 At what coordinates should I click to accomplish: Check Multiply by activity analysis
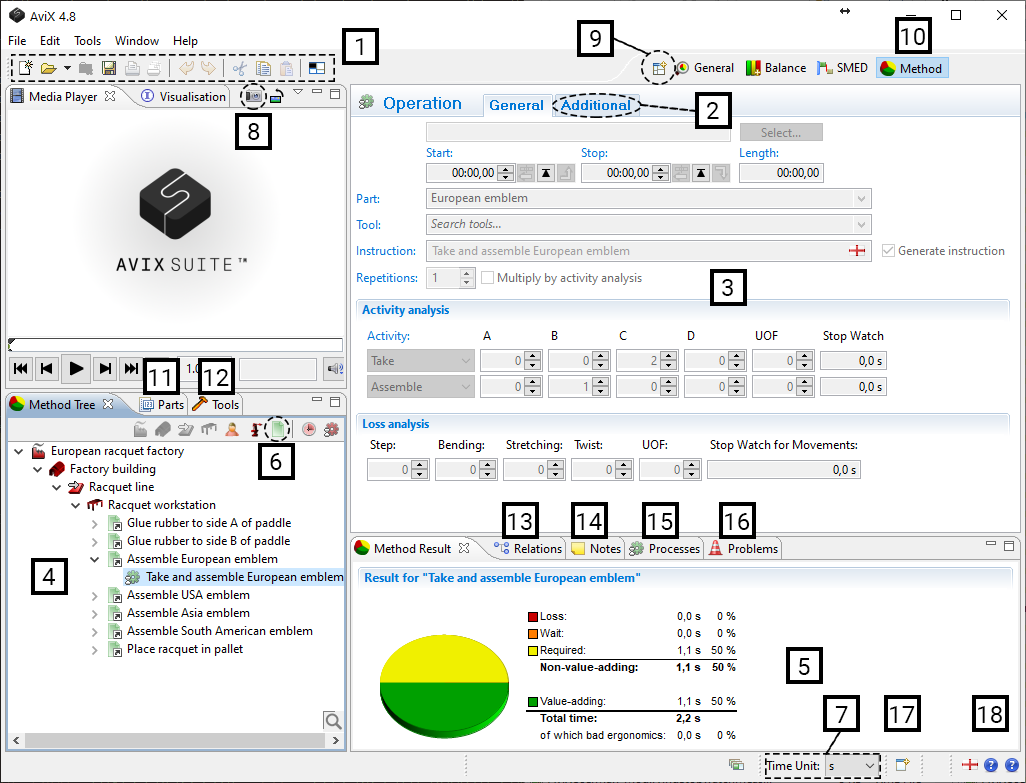(487, 277)
